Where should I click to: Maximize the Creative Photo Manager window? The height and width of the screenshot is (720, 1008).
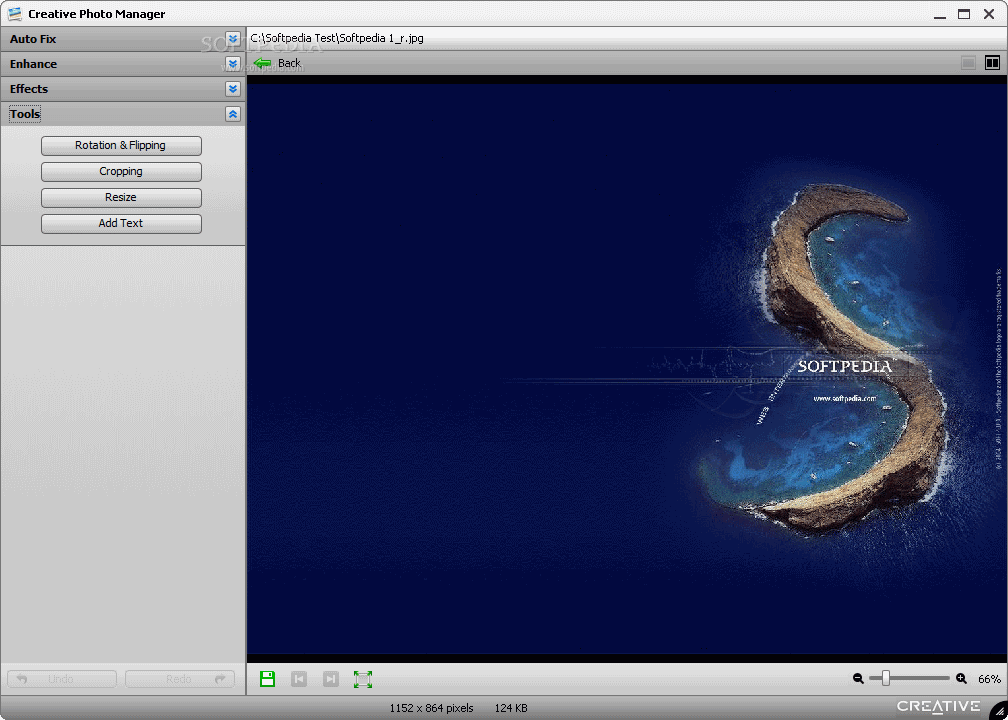[x=964, y=14]
